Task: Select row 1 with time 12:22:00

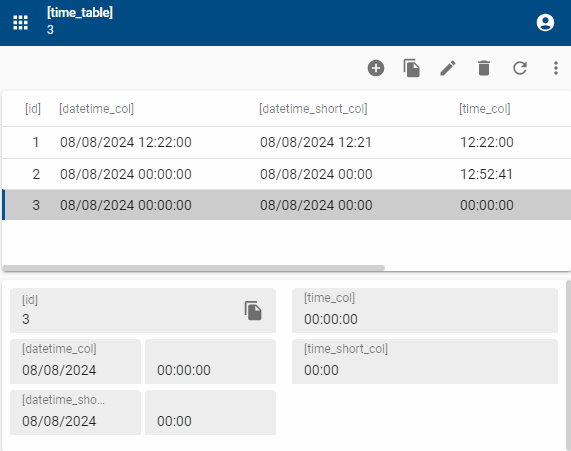Action: (x=287, y=142)
